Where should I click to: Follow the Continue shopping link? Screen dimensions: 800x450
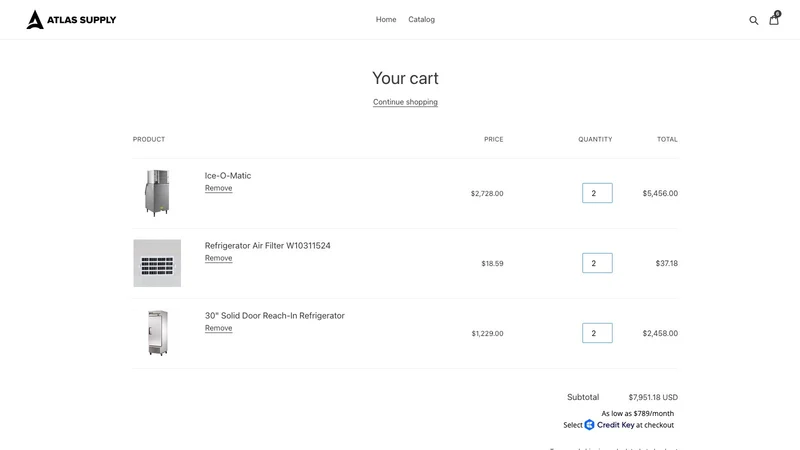tap(405, 102)
